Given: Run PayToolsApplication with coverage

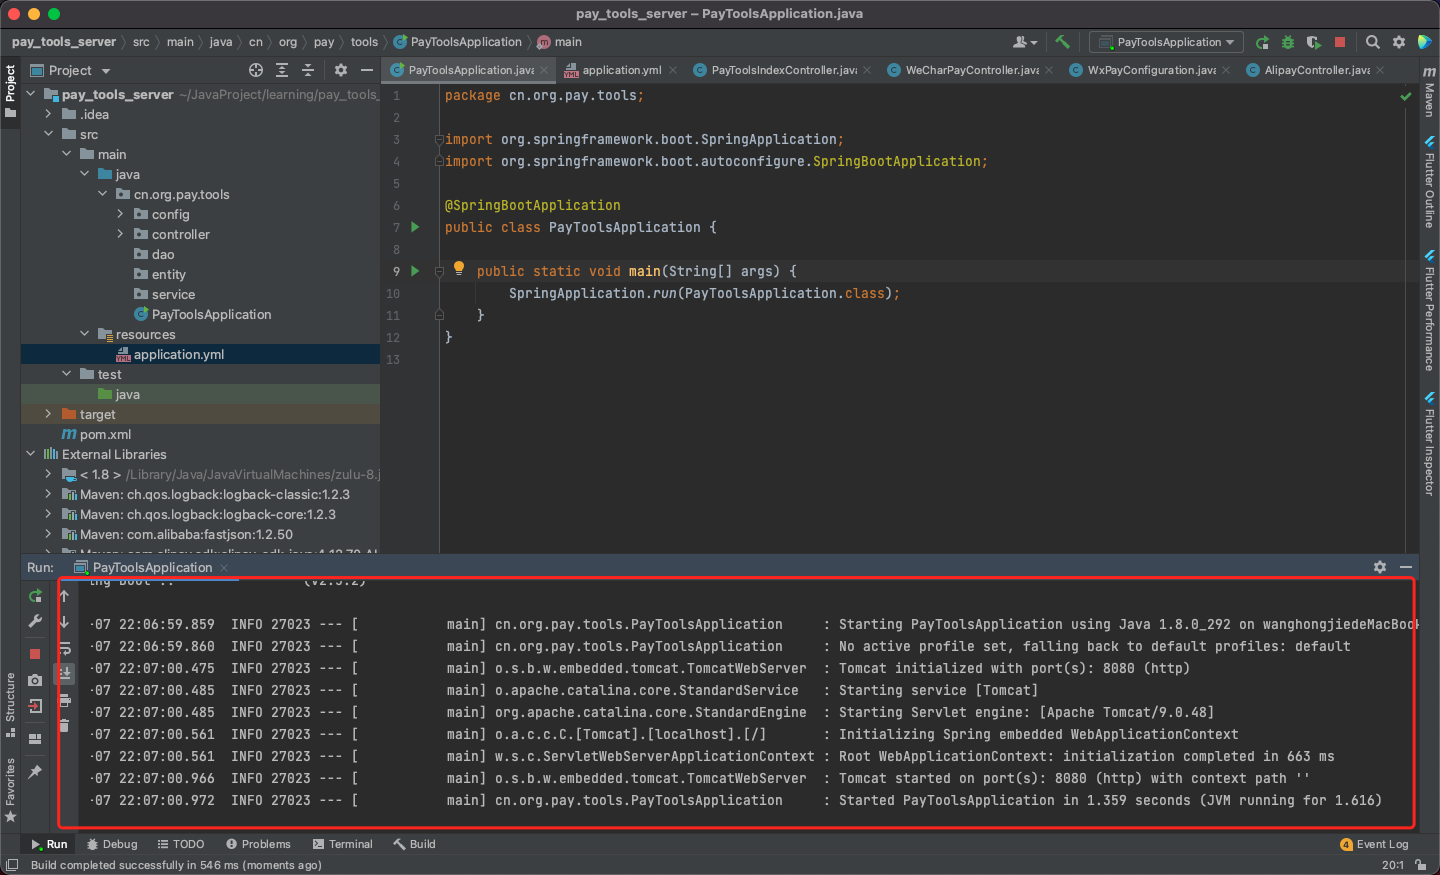Looking at the screenshot, I should point(1314,42).
